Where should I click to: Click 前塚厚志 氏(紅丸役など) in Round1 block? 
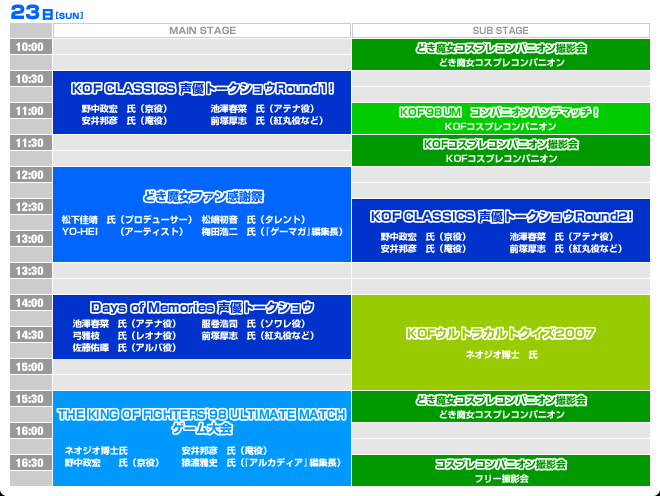click(x=267, y=121)
